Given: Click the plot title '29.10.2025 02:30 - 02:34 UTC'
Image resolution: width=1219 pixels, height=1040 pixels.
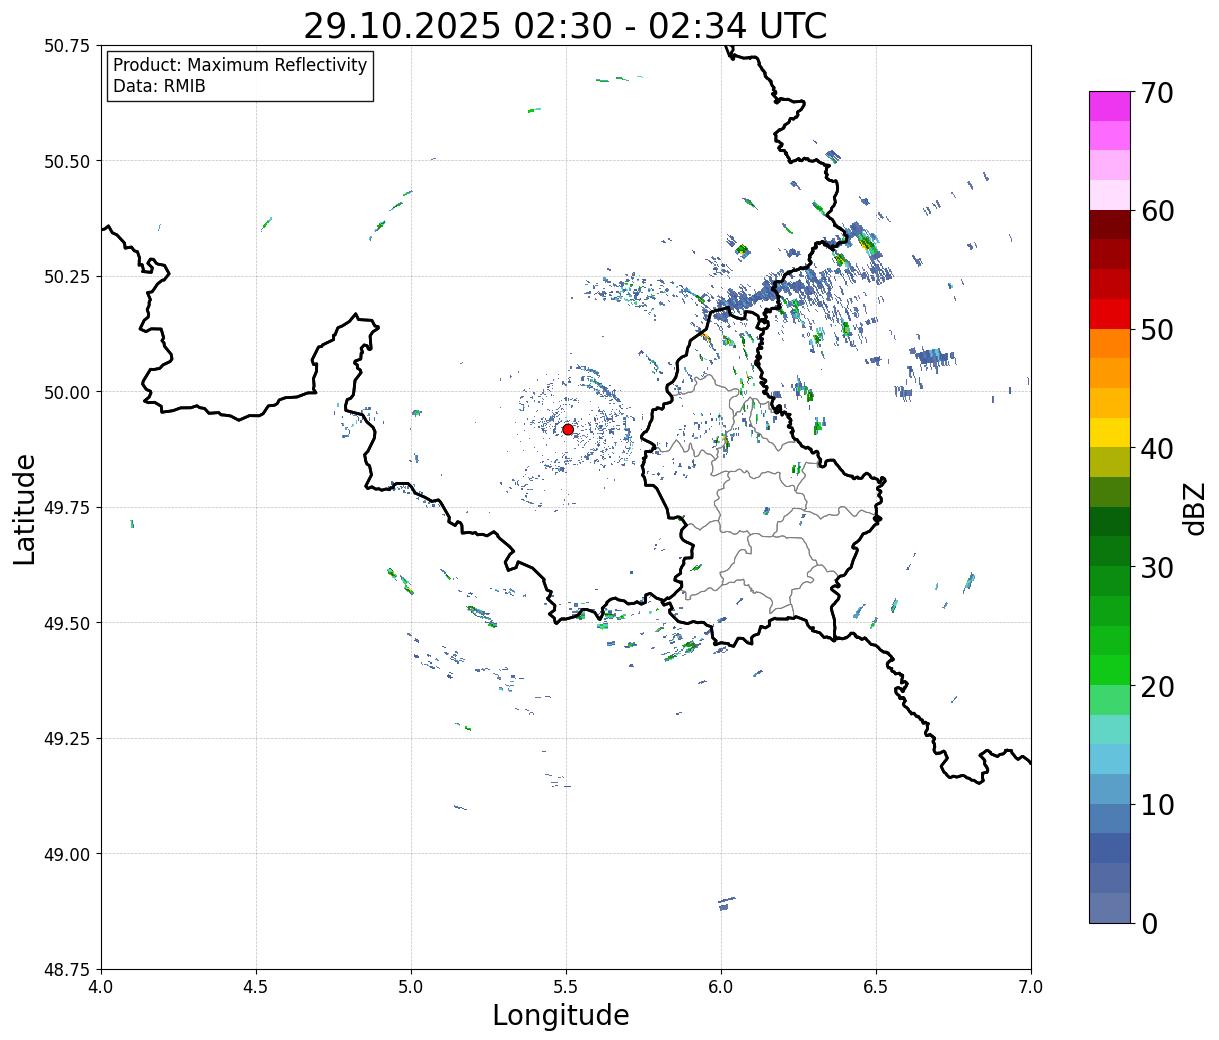Looking at the screenshot, I should (565, 26).
